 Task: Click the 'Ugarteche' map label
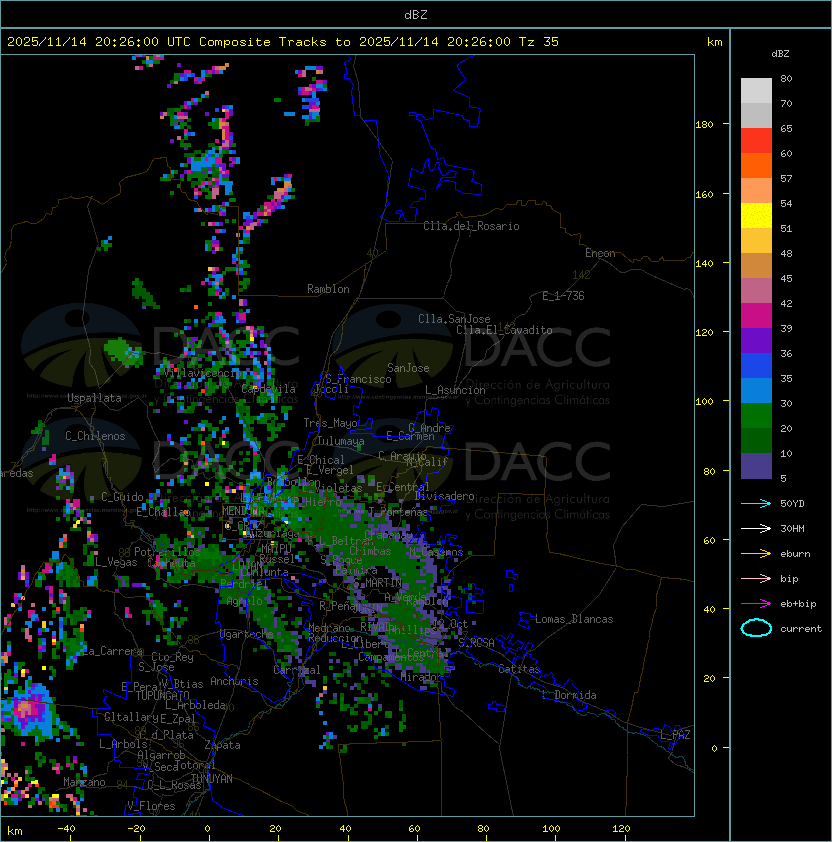(247, 634)
